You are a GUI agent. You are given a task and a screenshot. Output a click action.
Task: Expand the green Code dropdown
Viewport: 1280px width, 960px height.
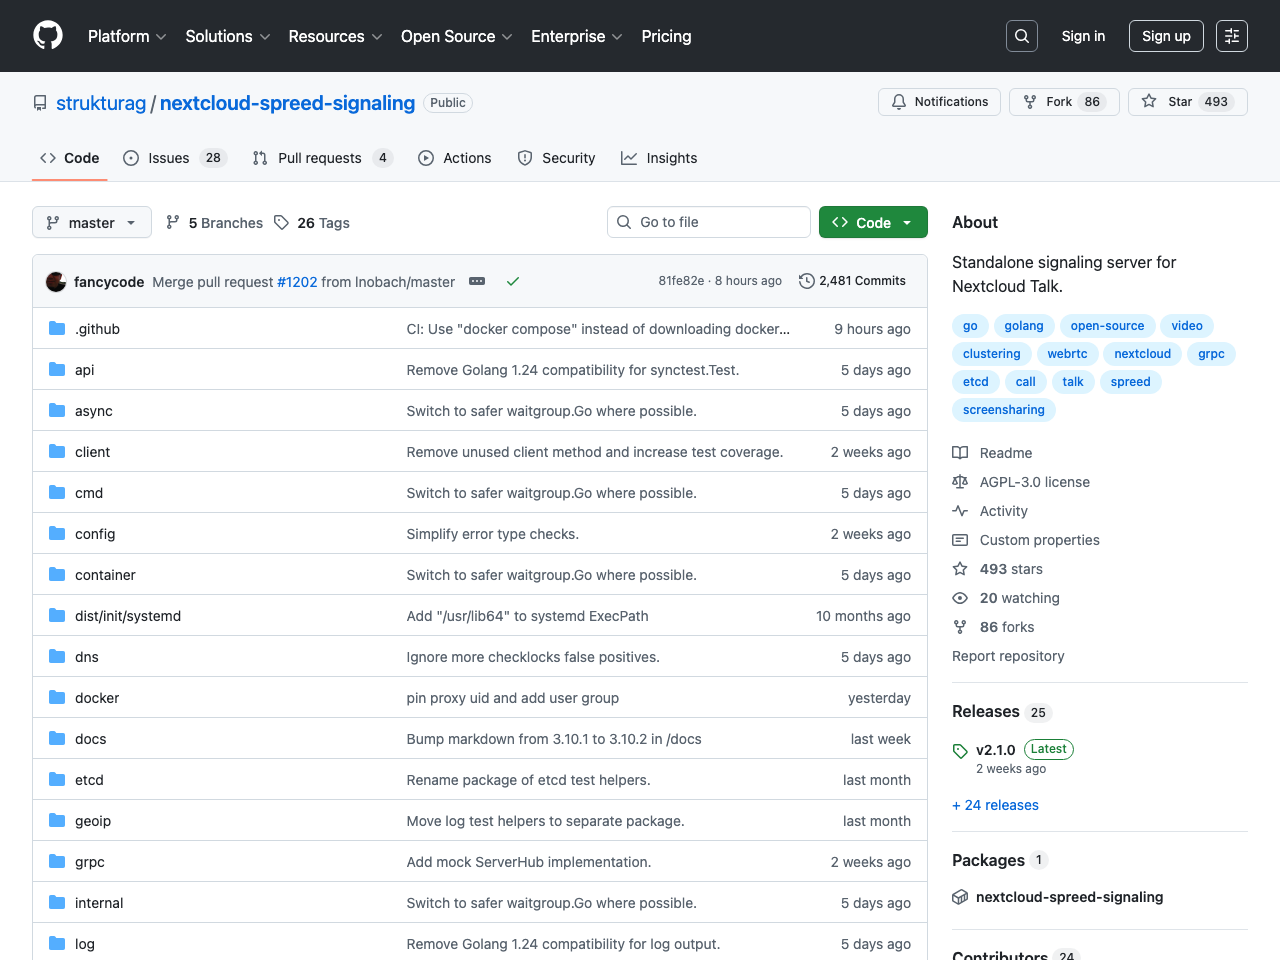(x=872, y=222)
